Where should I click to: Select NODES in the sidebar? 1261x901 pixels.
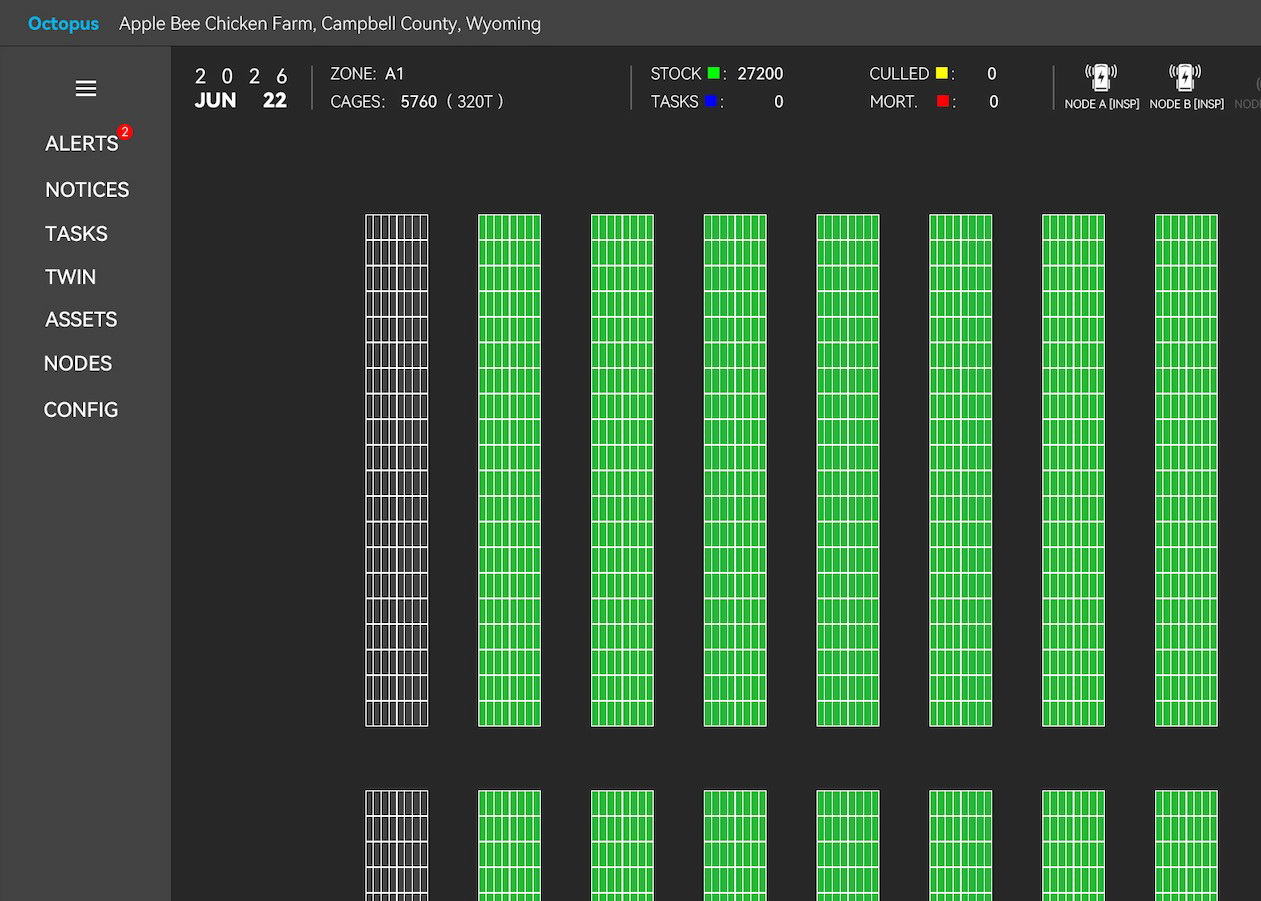pos(78,364)
